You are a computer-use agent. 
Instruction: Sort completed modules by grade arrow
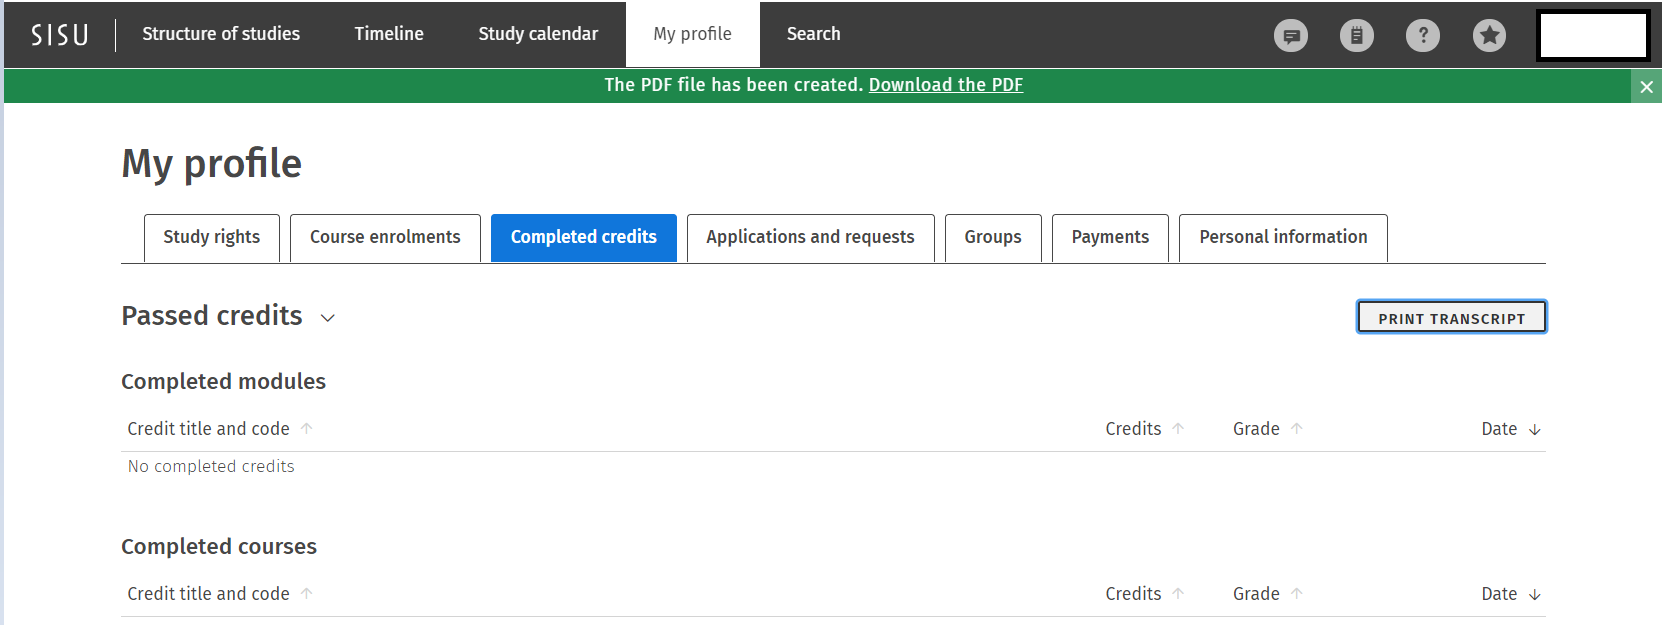click(1296, 429)
